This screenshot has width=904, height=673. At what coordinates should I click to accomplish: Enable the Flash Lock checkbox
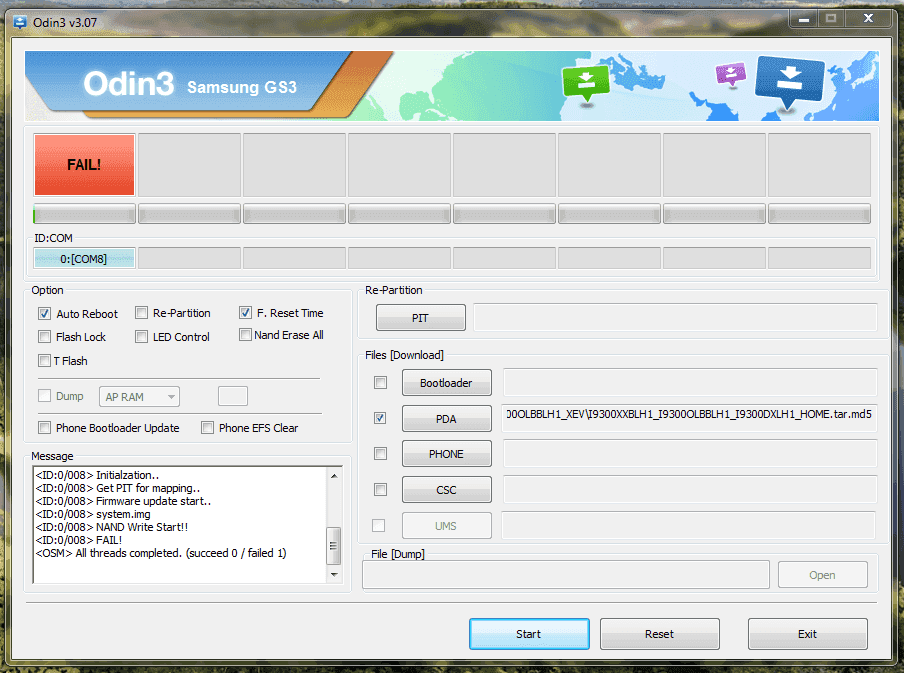click(x=44, y=337)
